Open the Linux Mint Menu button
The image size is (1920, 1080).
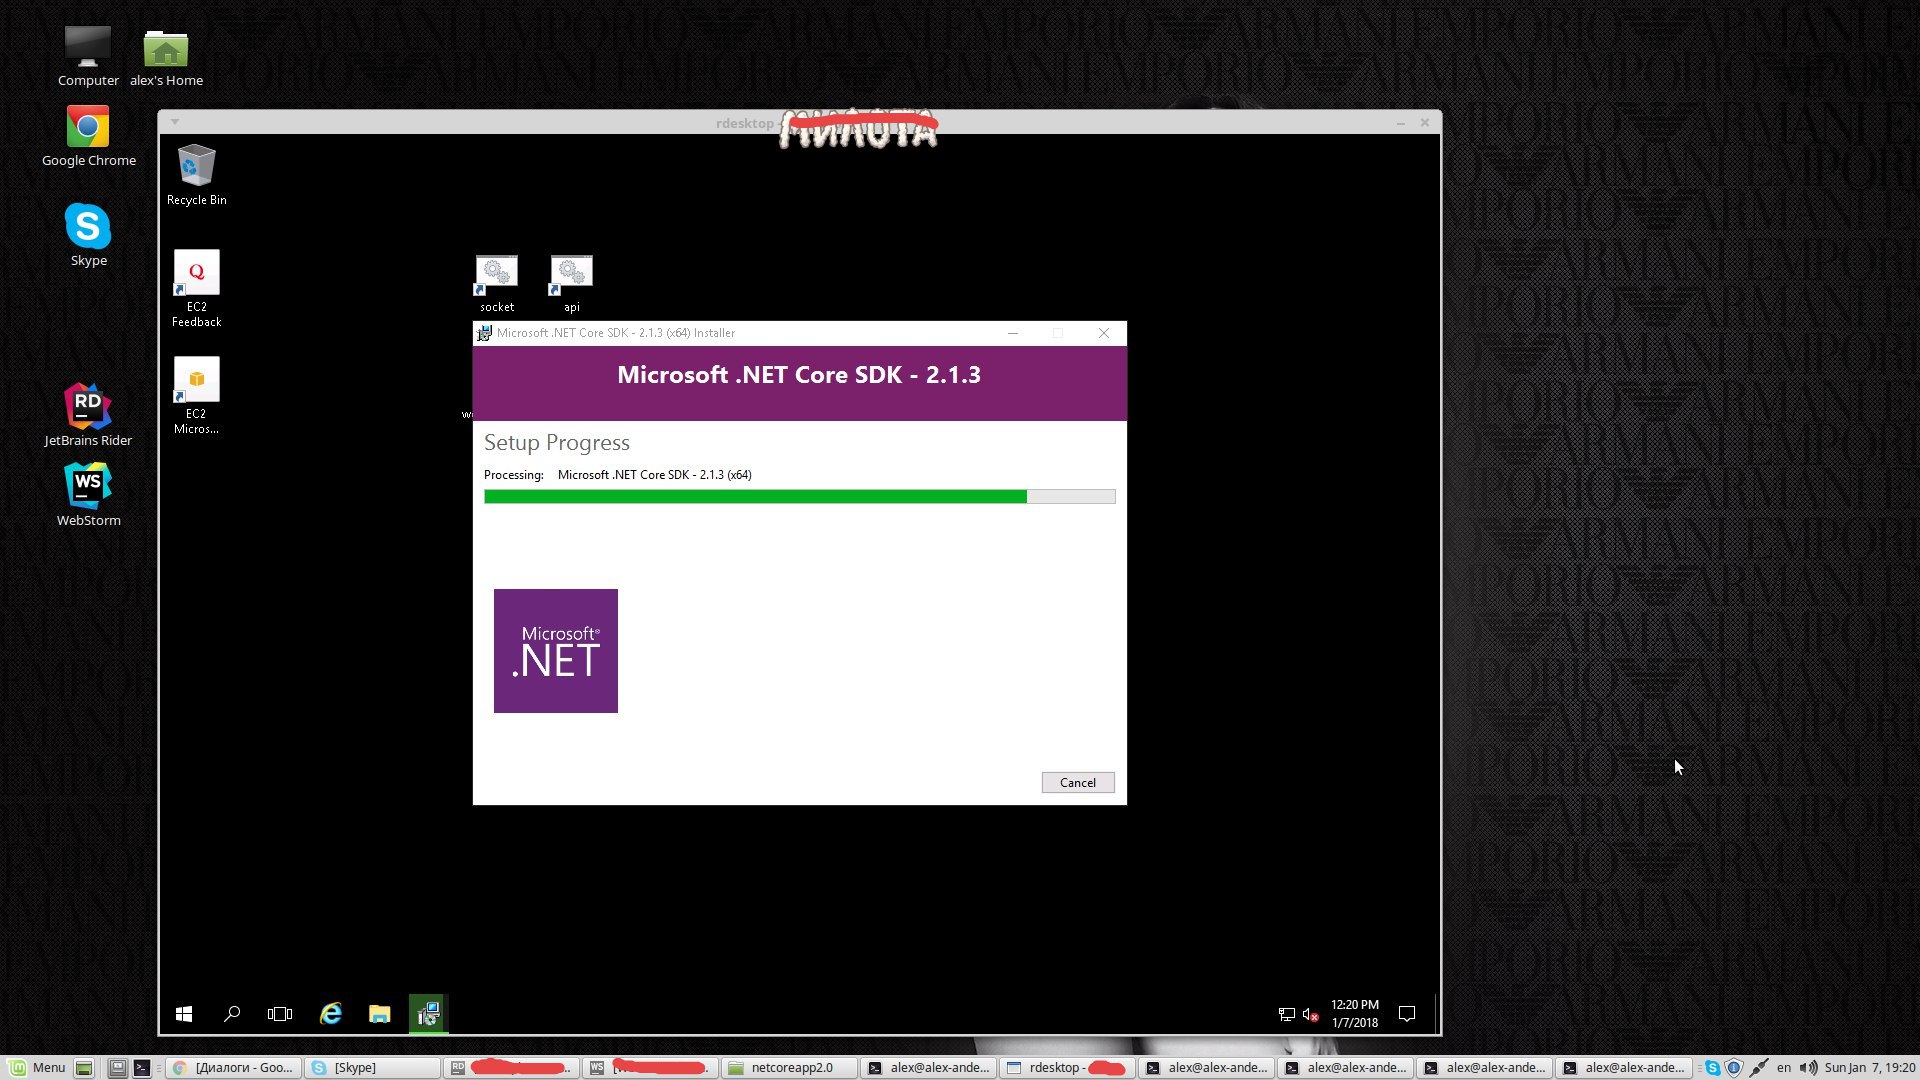pos(38,1067)
